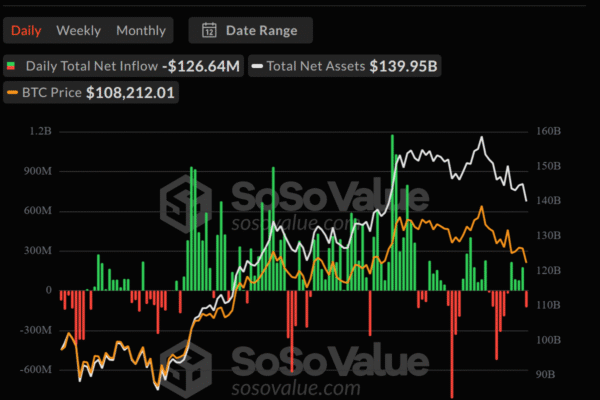The width and height of the screenshot is (600, 400).
Task: Select the longest red outflow bar
Action: (452, 340)
